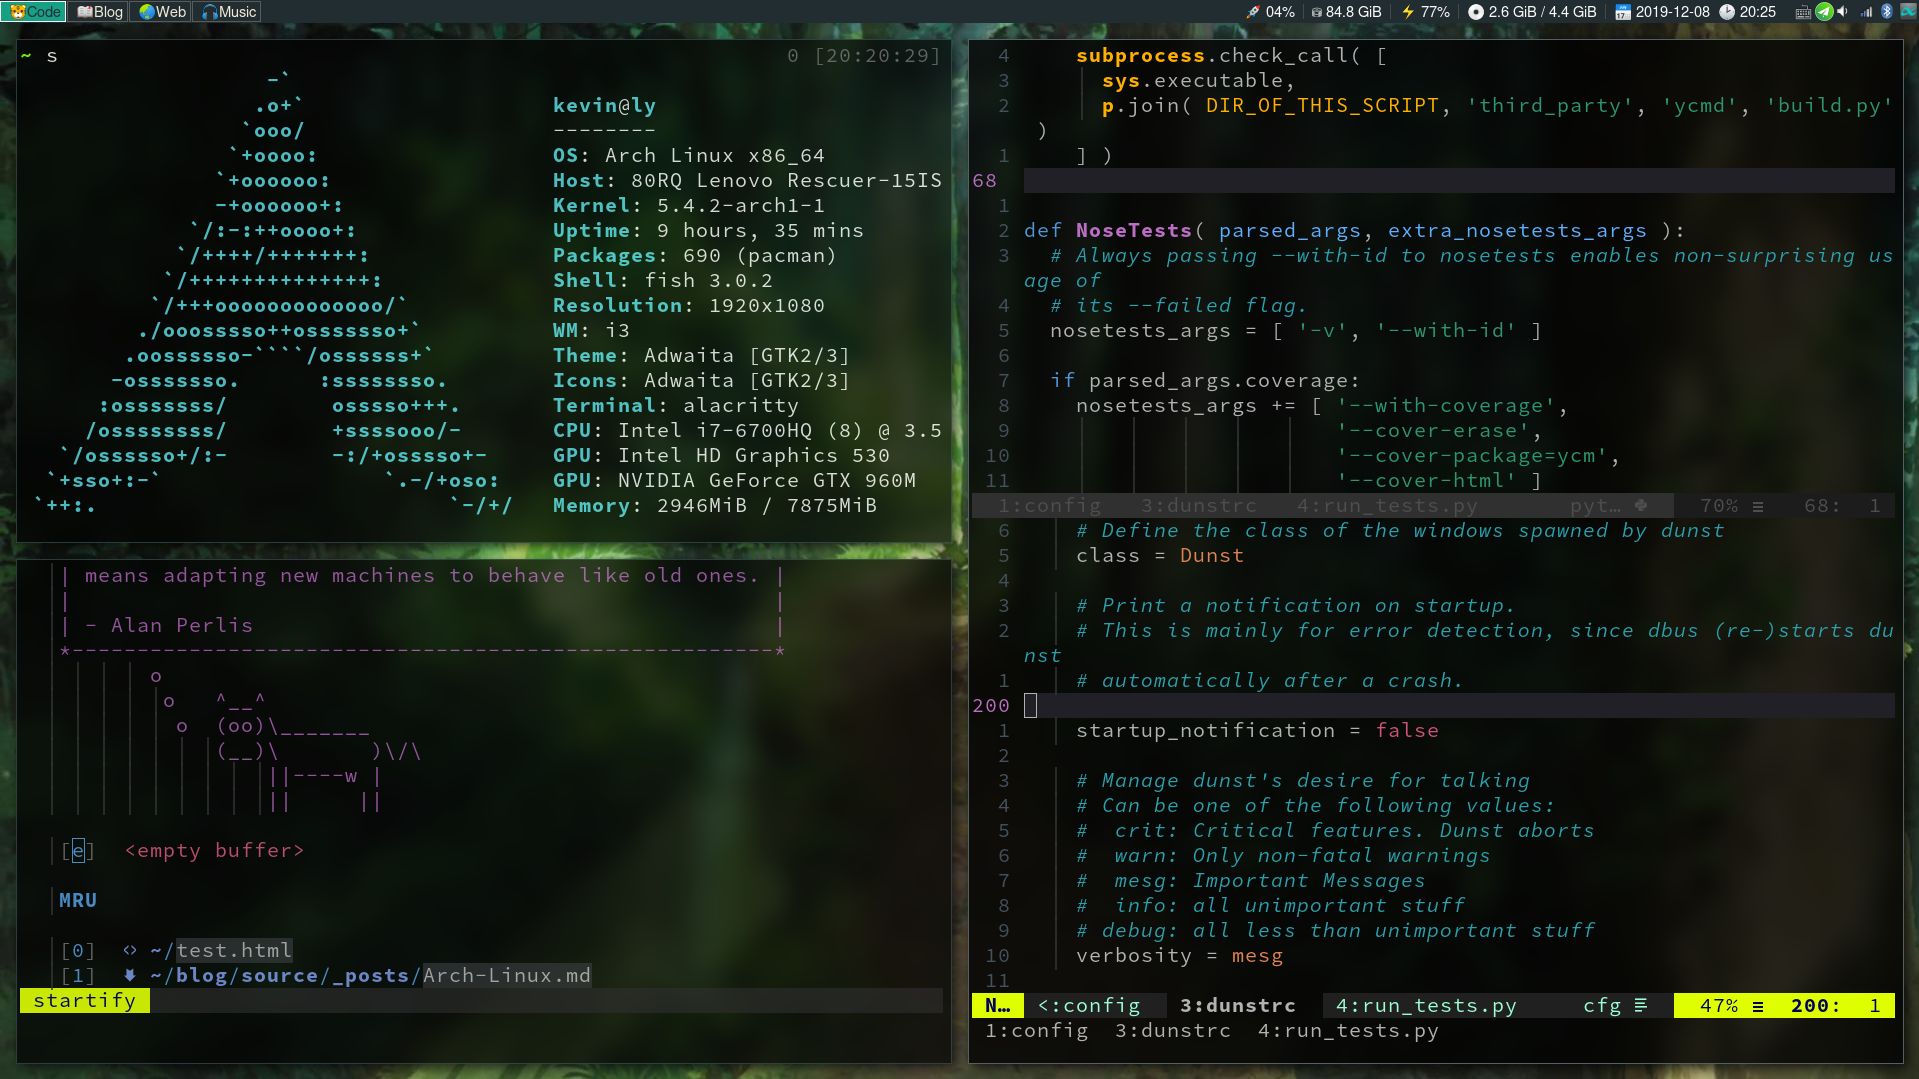Image resolution: width=1919 pixels, height=1079 pixels.
Task: Click the memory usage disc icon
Action: [x=1476, y=12]
